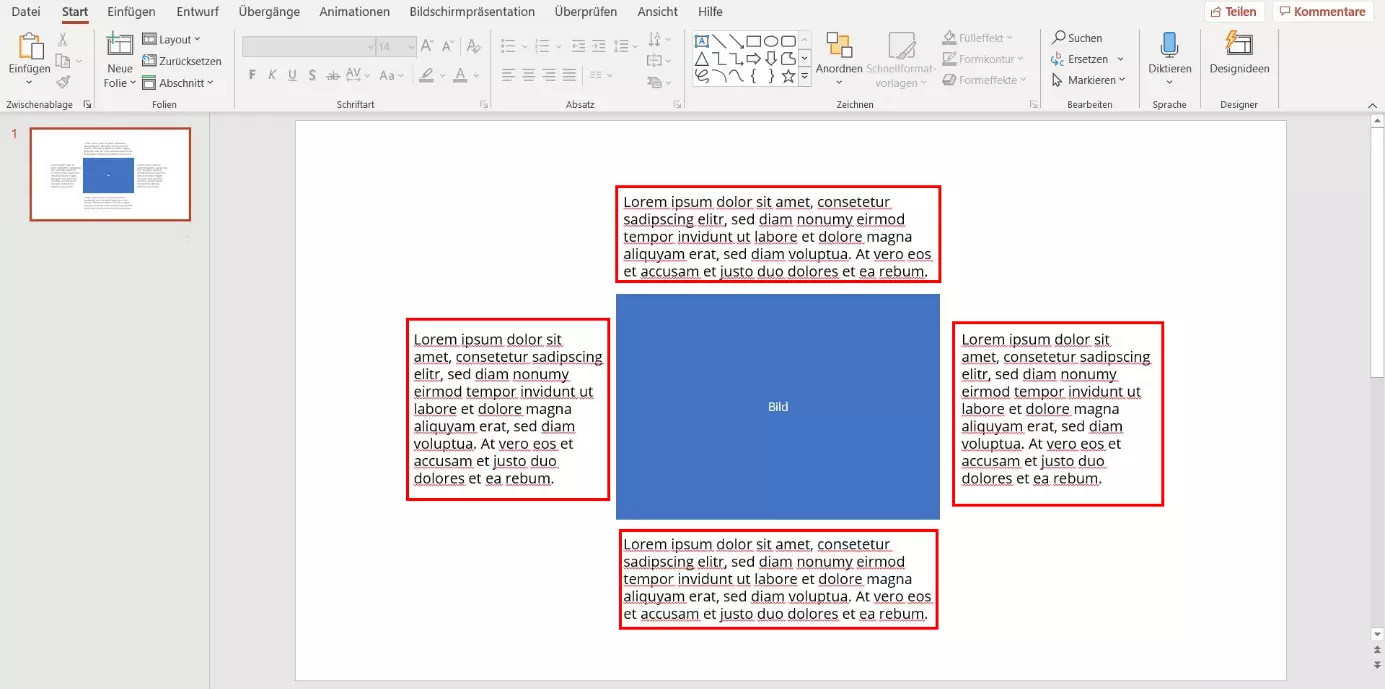Open the font size combo box

coord(395,46)
